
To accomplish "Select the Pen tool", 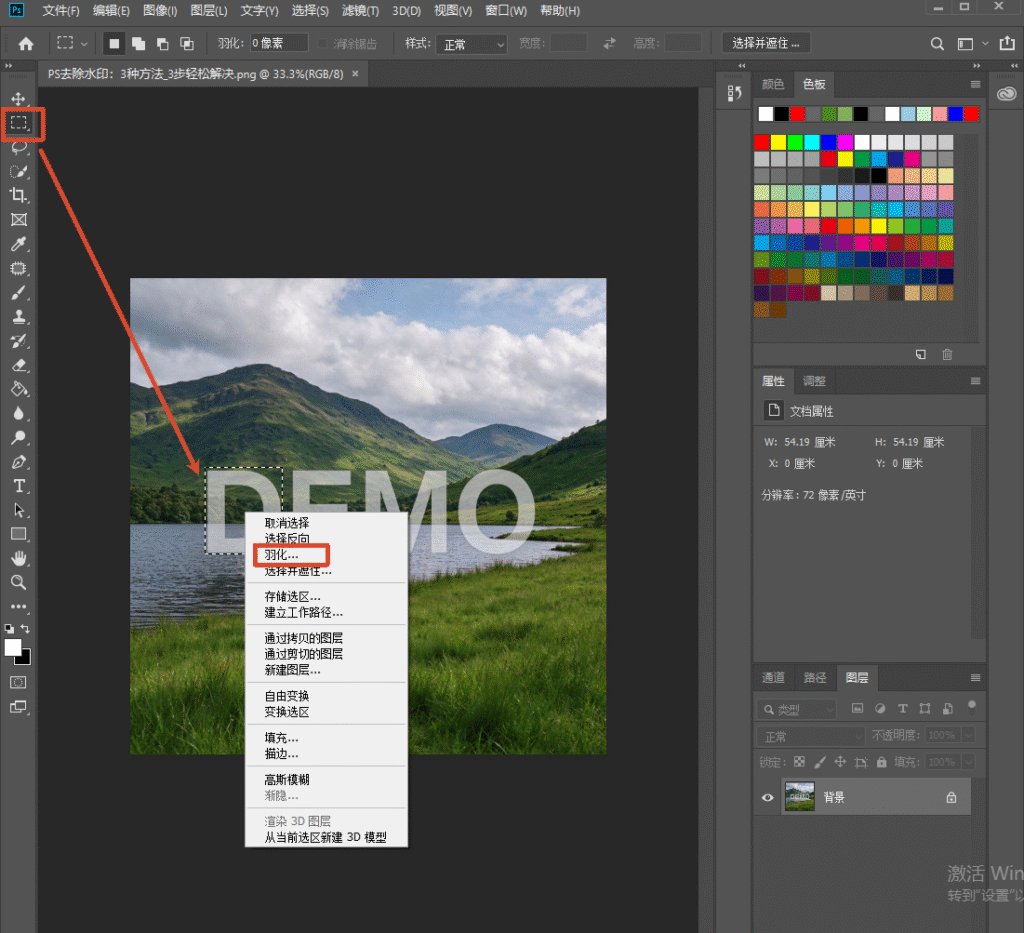I will 18,462.
